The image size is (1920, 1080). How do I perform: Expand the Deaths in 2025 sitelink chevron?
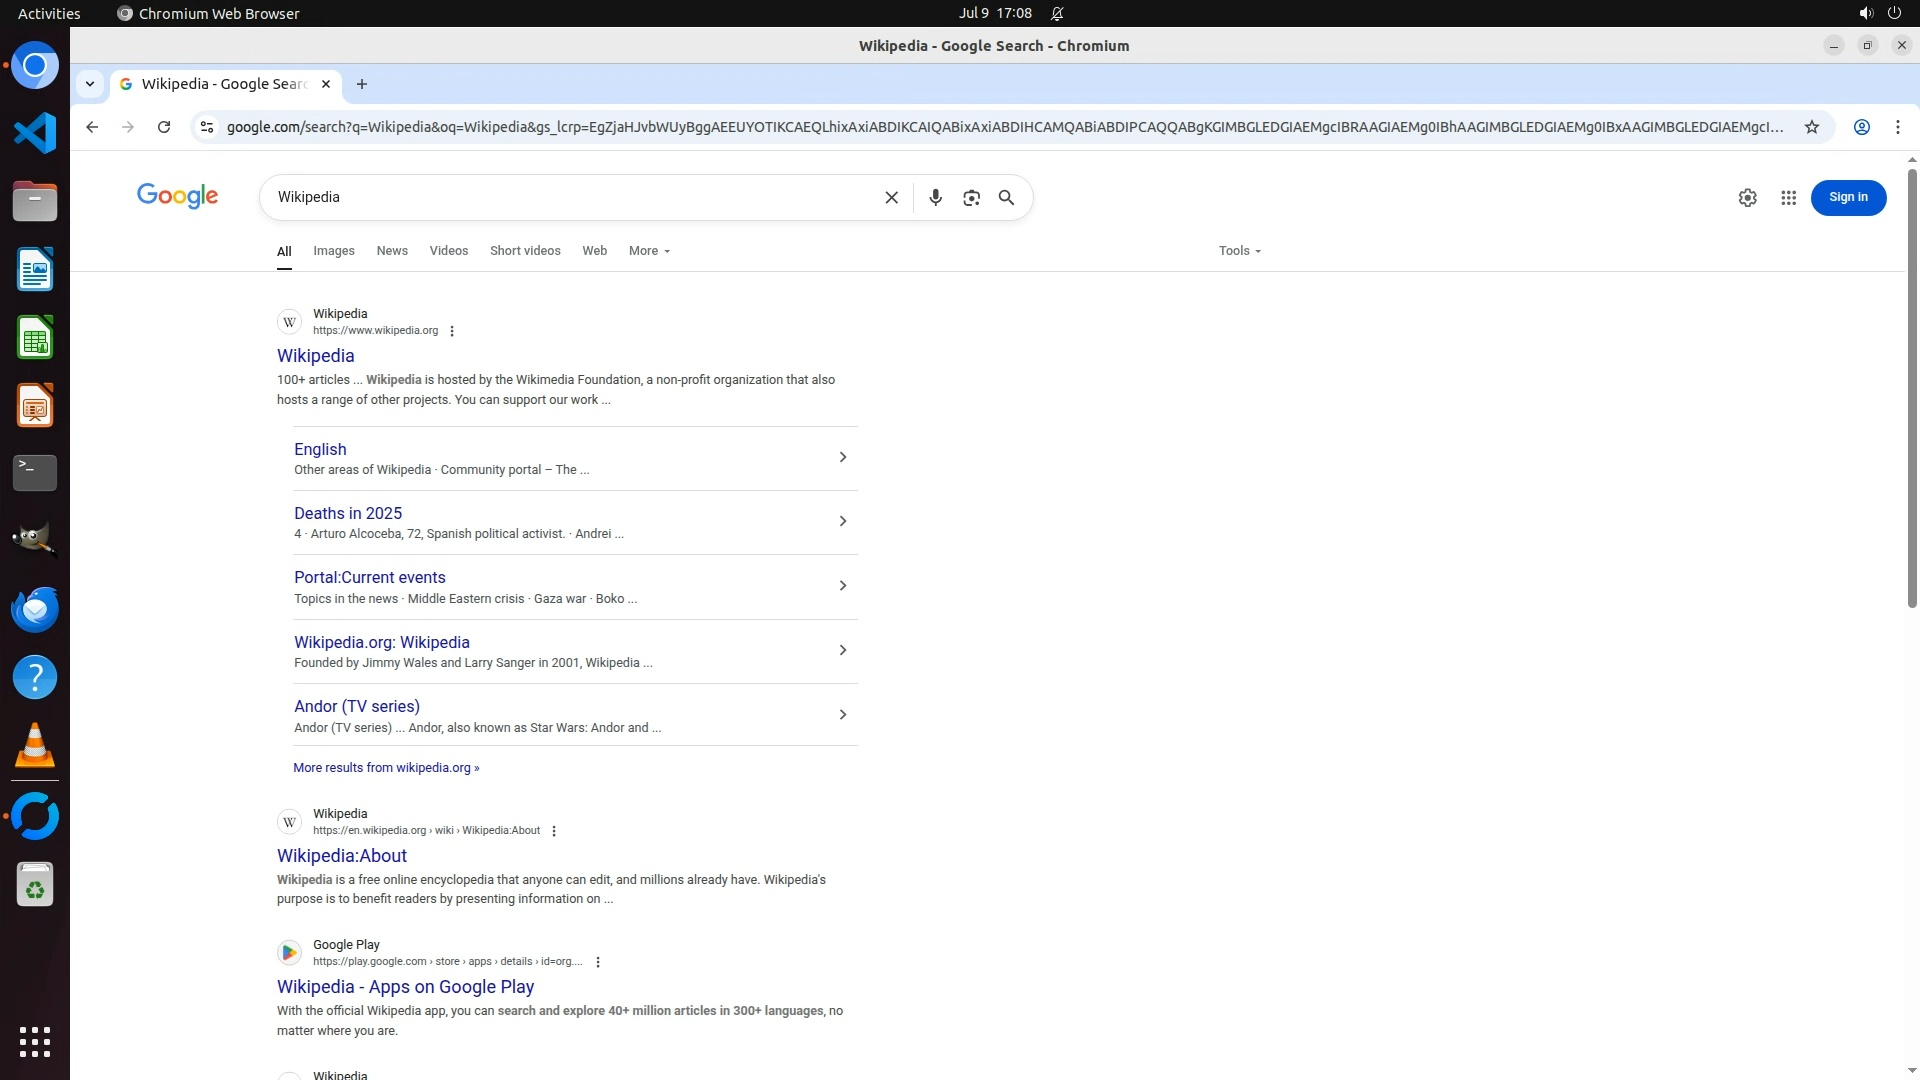[x=842, y=521]
